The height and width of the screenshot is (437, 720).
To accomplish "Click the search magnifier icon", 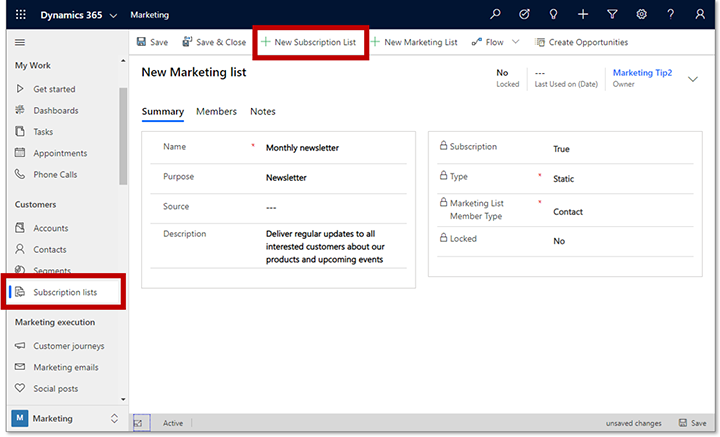I will 495,15.
